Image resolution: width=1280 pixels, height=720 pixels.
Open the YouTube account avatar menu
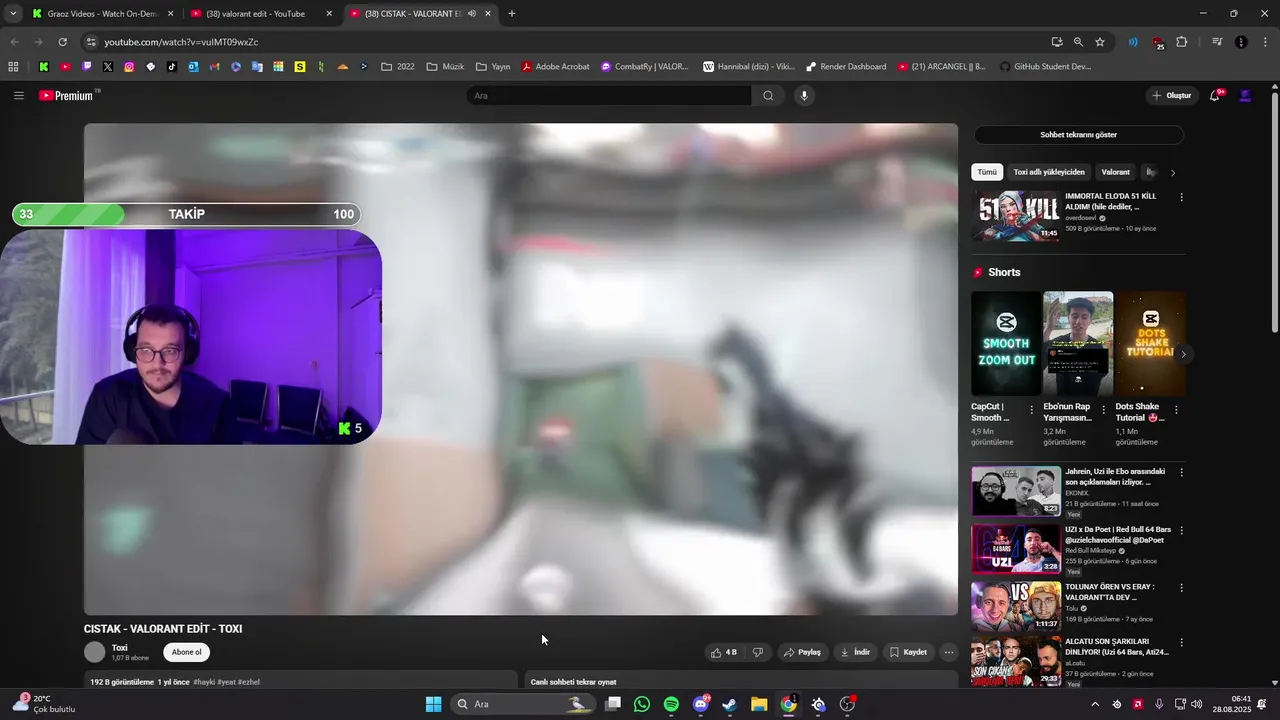[x=1245, y=96]
